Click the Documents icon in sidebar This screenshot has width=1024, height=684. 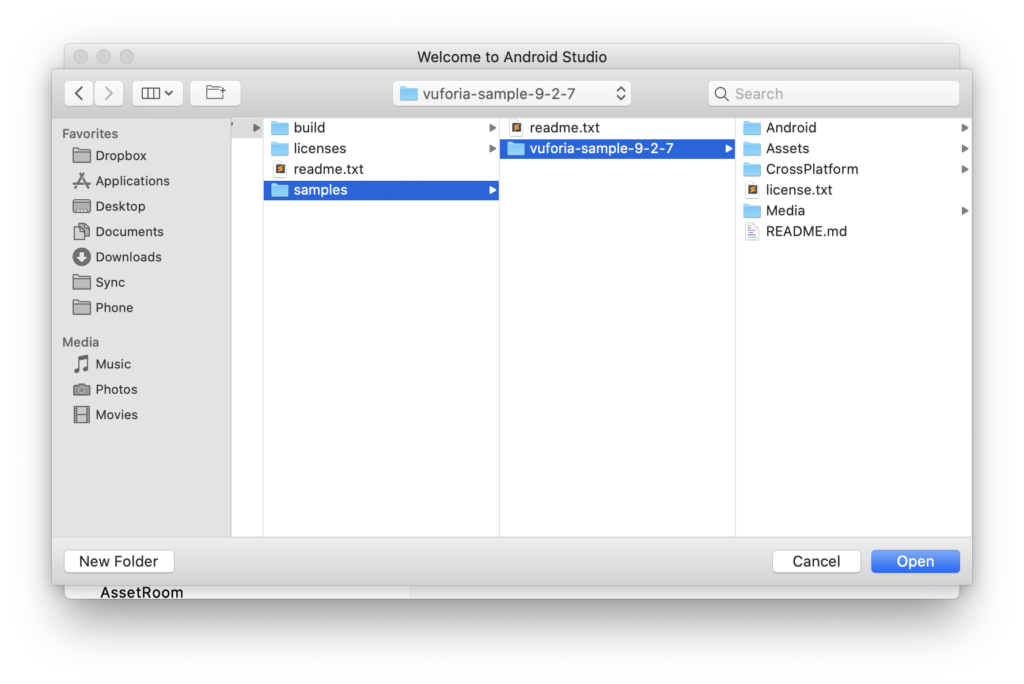pyautogui.click(x=82, y=231)
